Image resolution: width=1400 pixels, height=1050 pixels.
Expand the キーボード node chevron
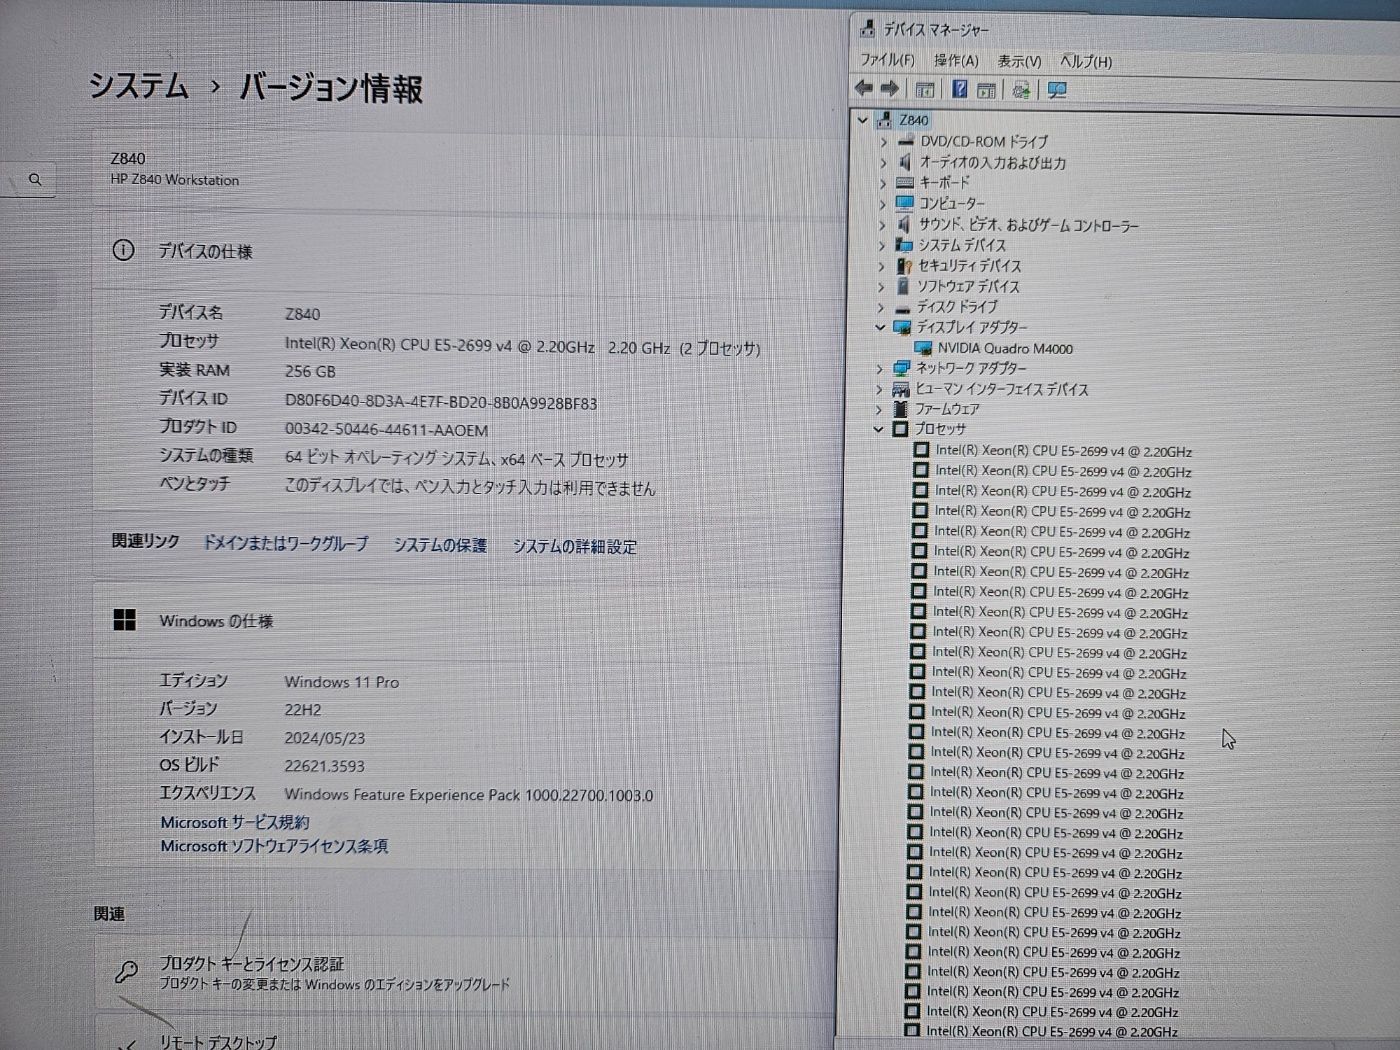(883, 184)
